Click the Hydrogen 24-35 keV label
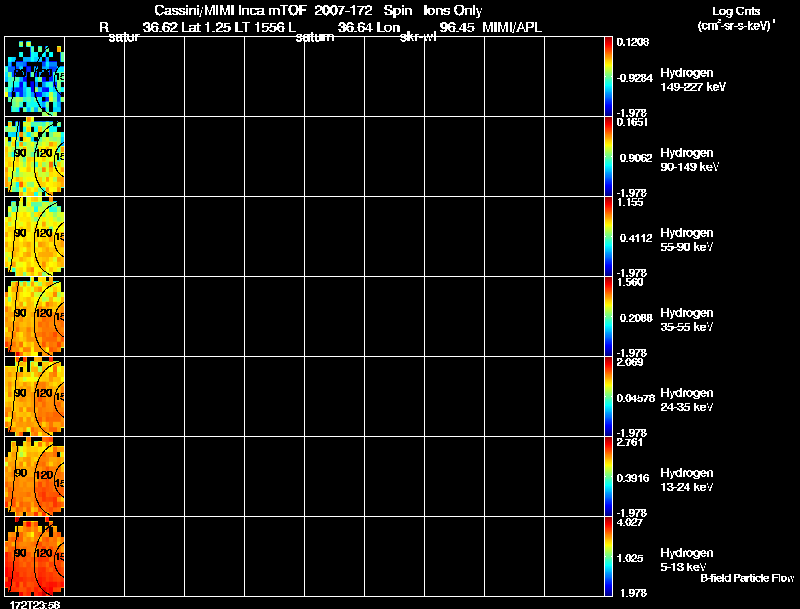This screenshot has width=800, height=609. tap(687, 400)
